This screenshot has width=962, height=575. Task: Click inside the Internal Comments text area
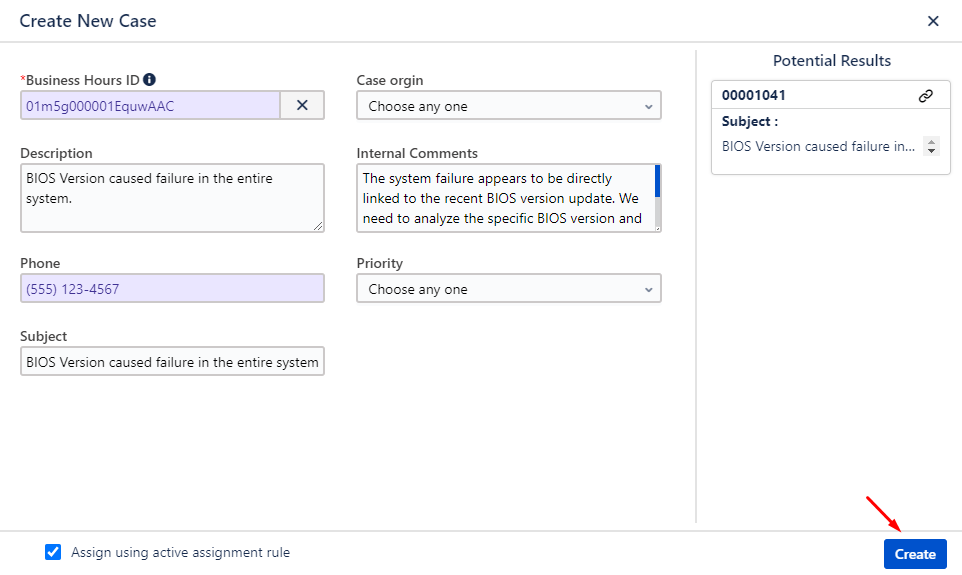click(x=503, y=198)
